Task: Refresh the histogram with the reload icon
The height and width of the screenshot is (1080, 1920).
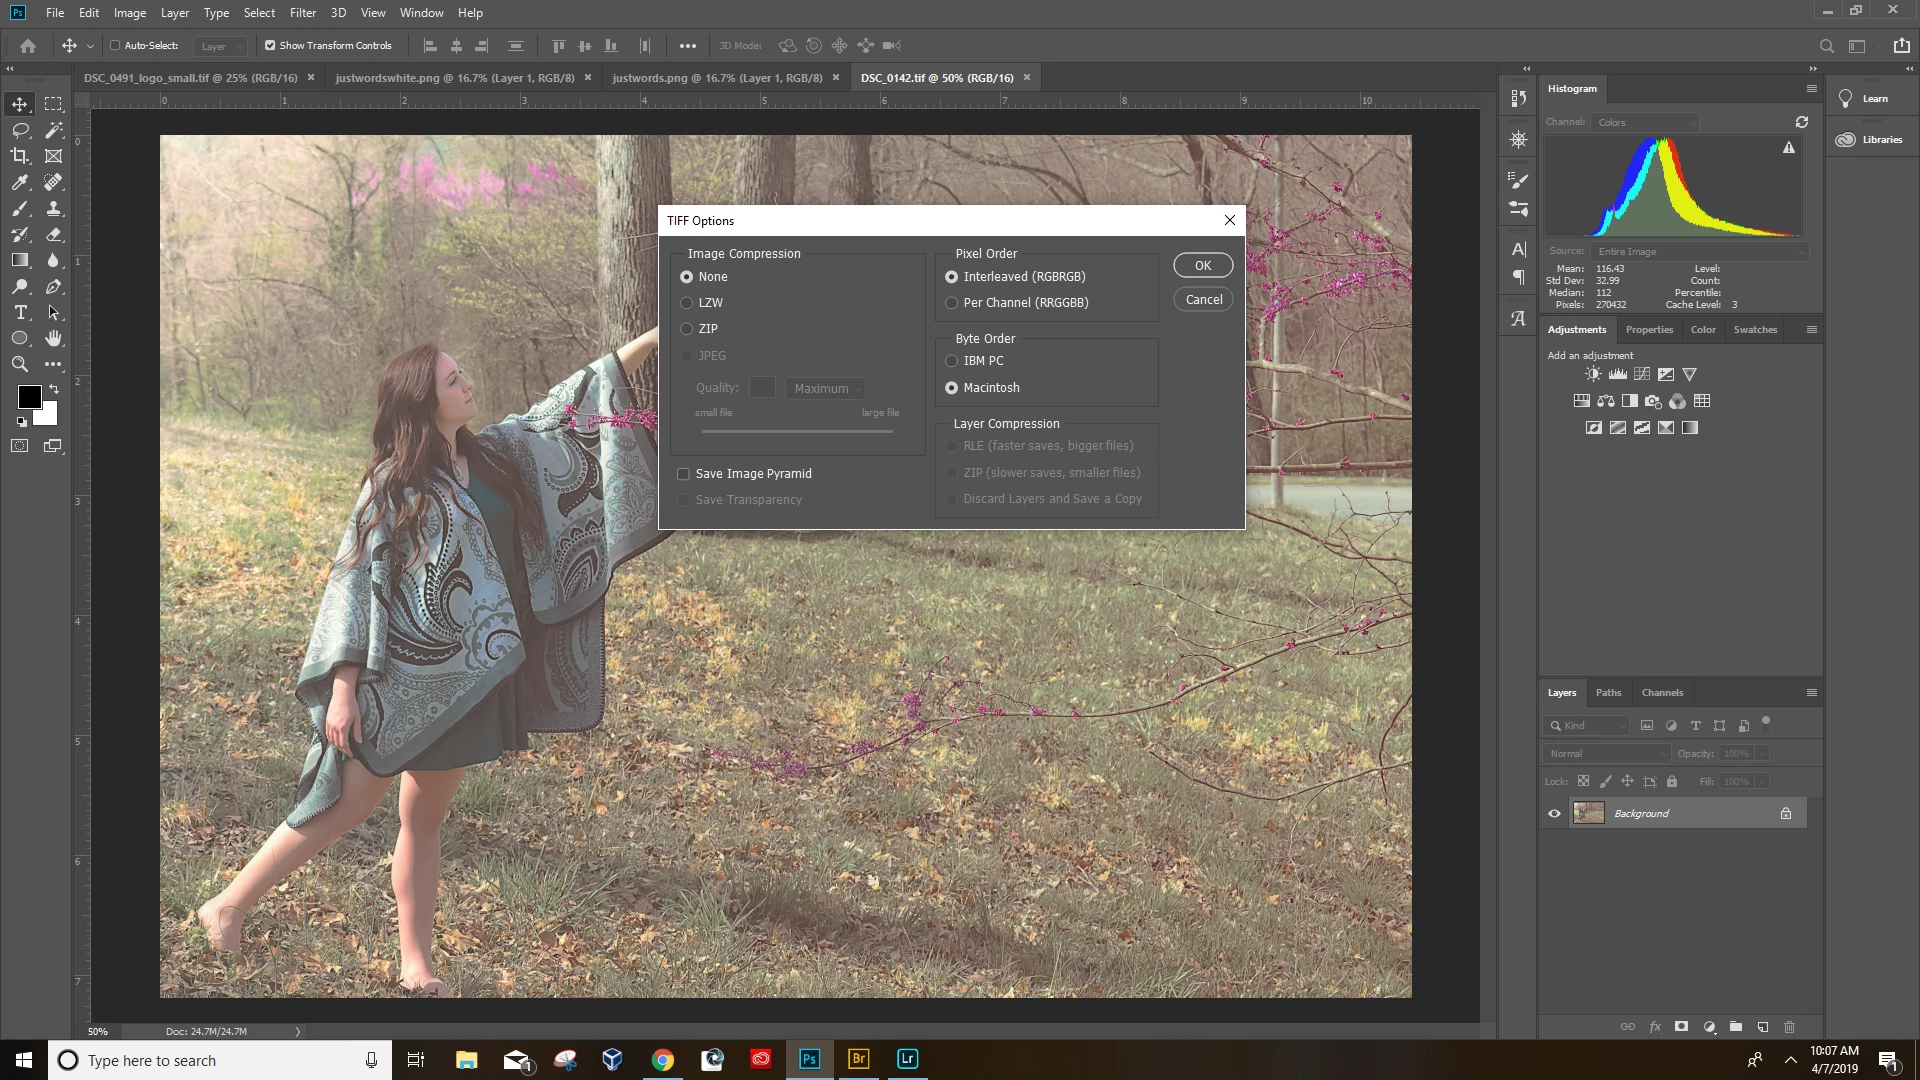Action: [x=1801, y=122]
